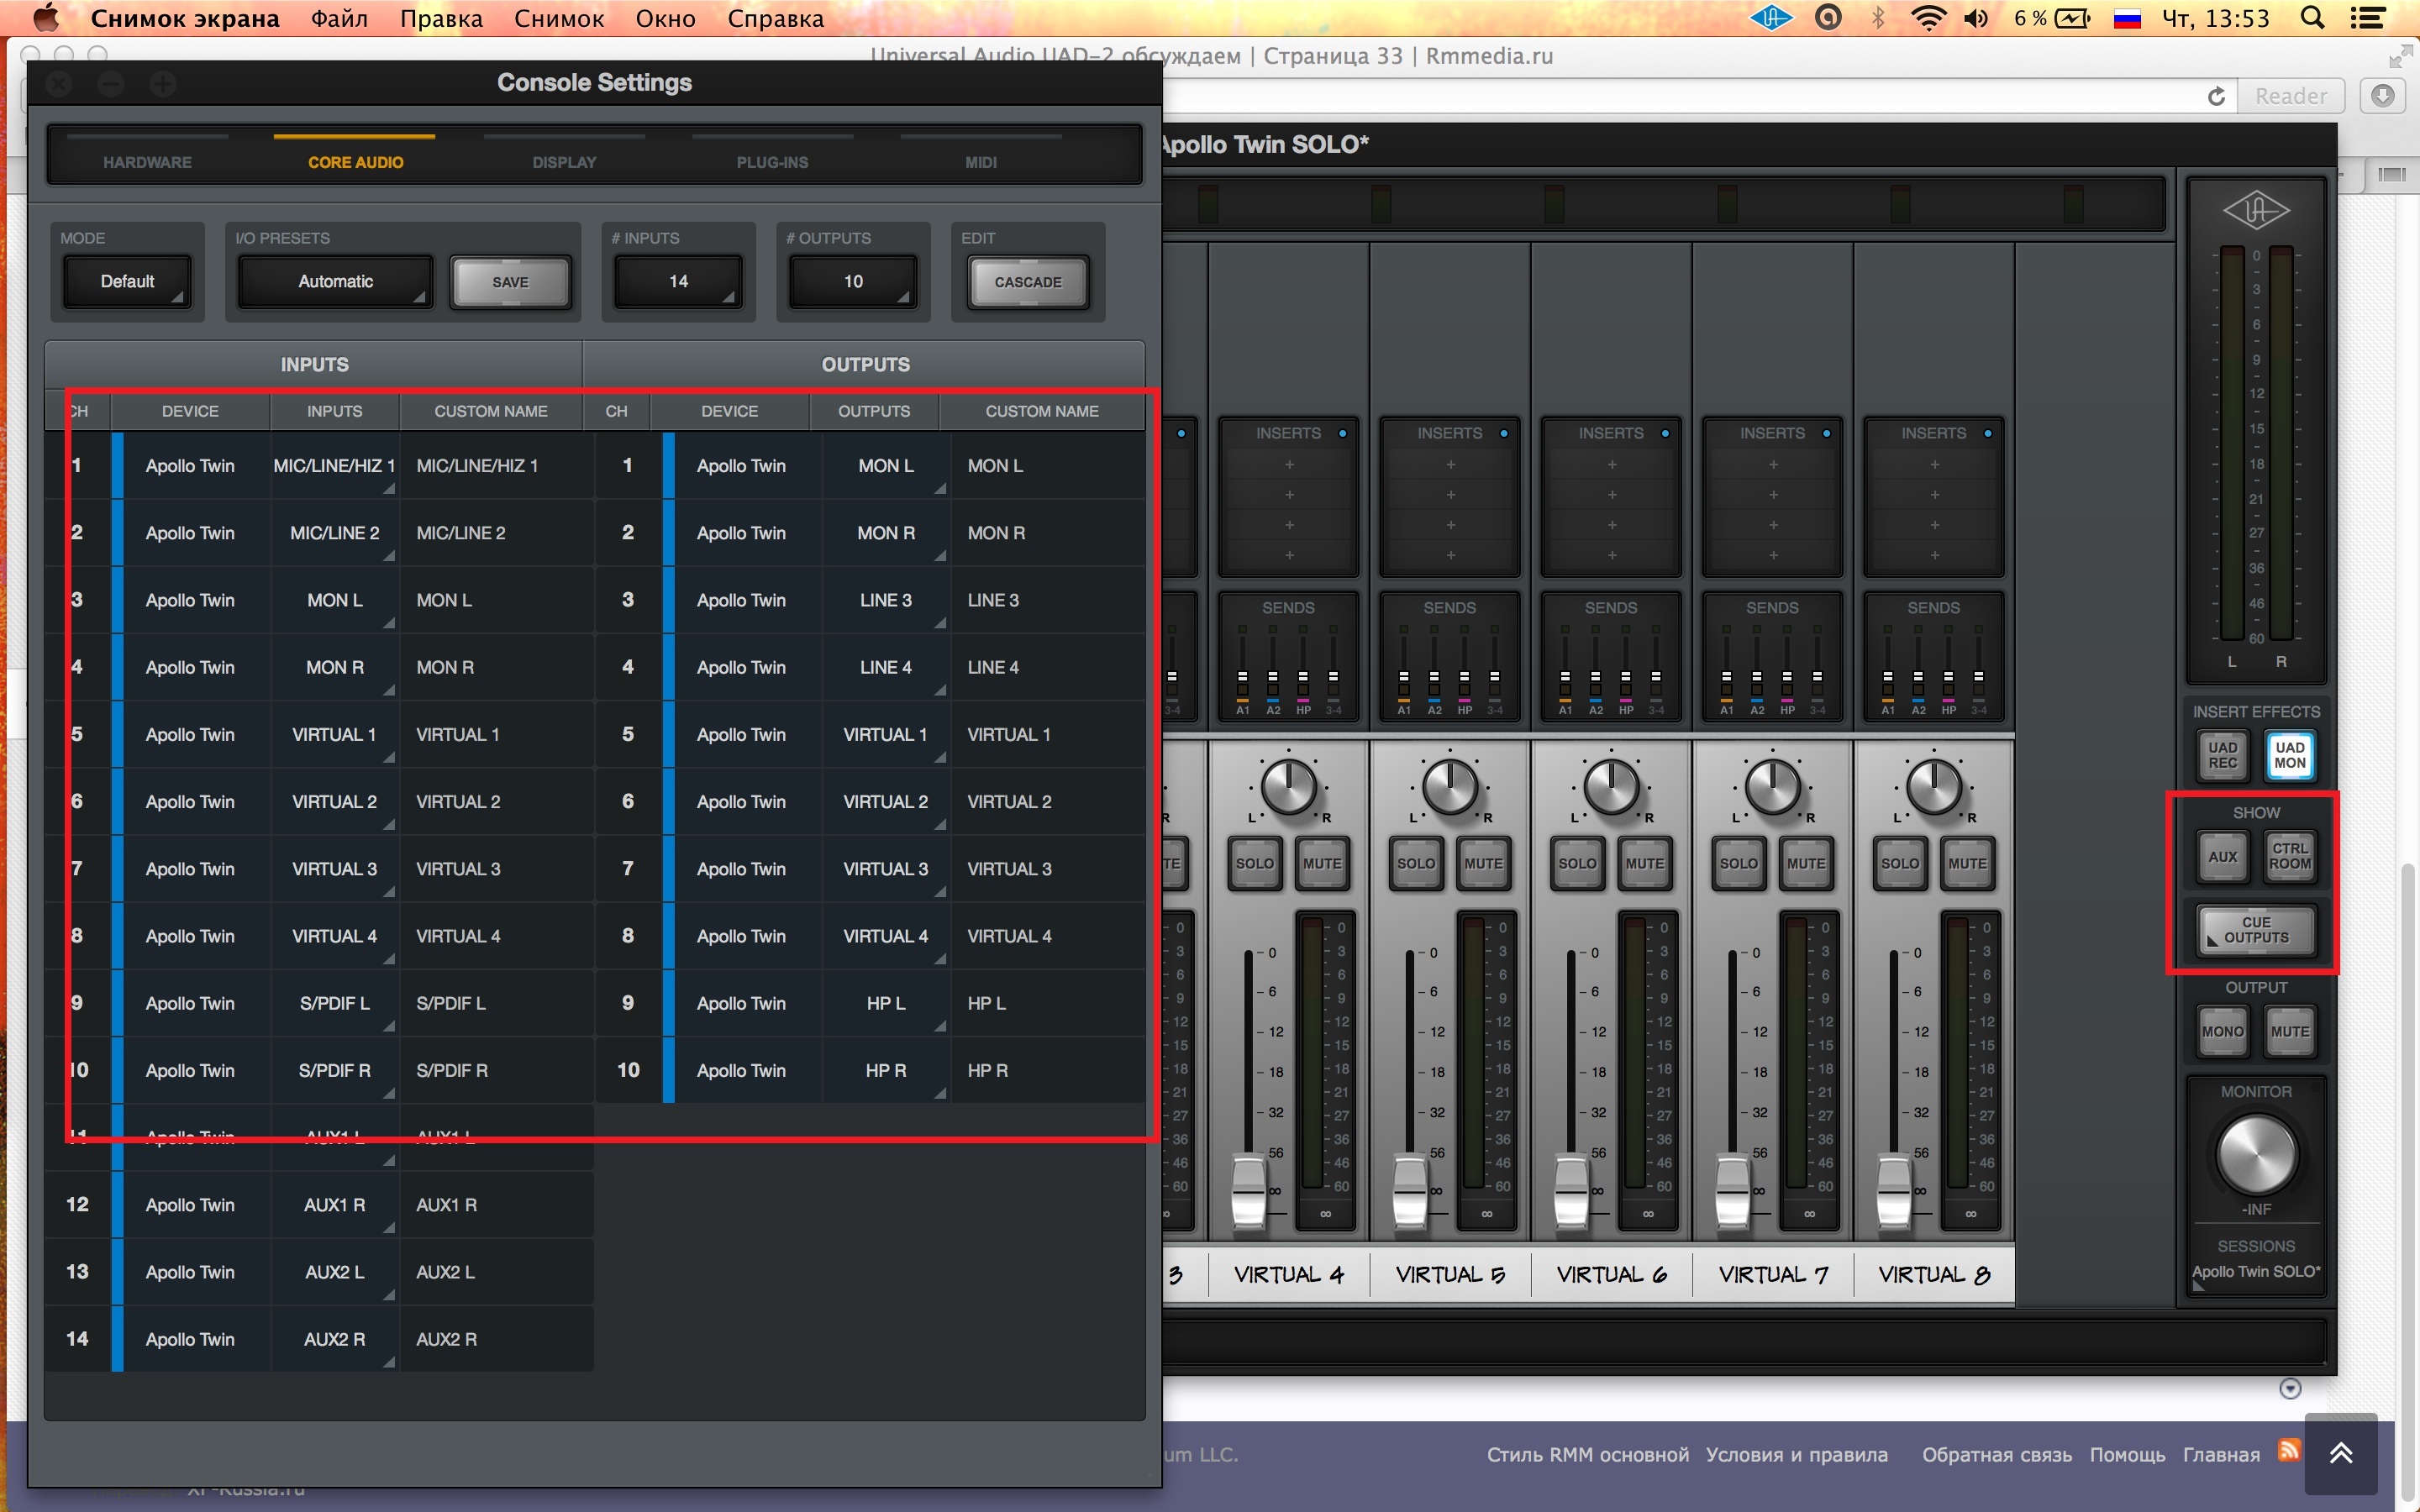Toggle SOLO on the VIRTUAL 4 channel
The width and height of the screenshot is (2420, 1512).
(1254, 864)
